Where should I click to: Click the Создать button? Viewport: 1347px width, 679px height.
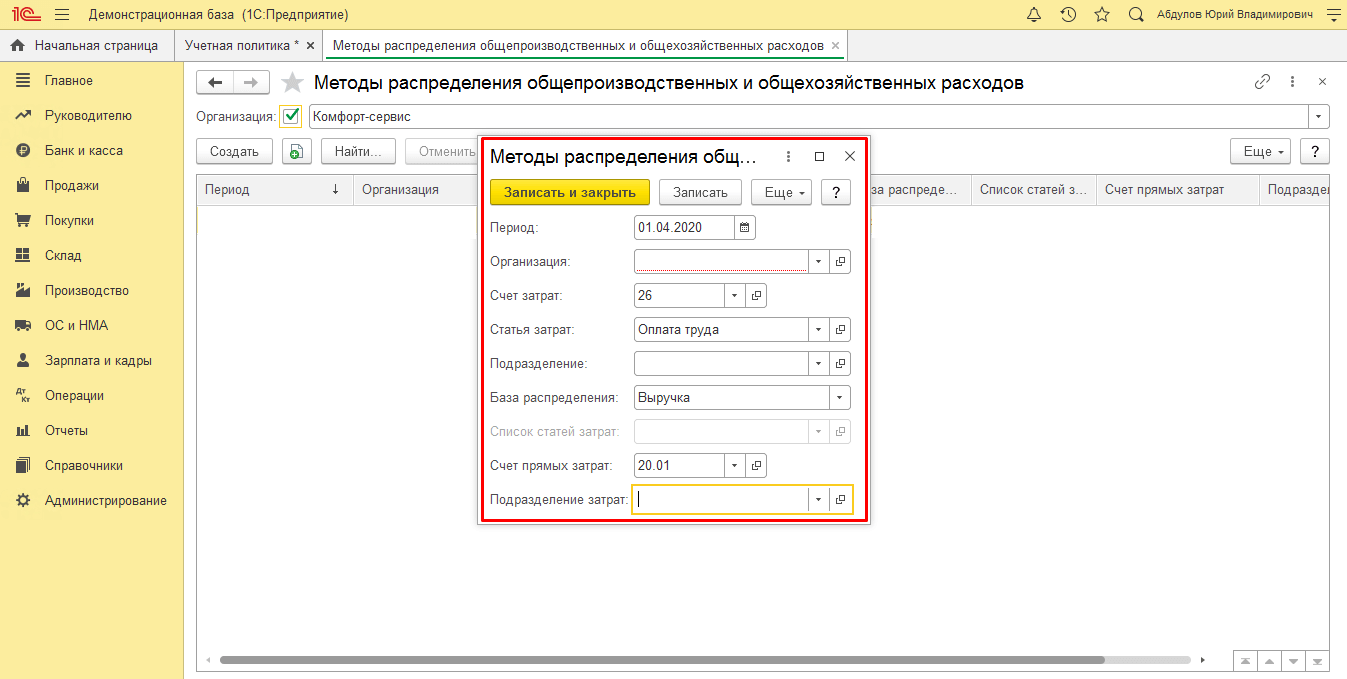click(x=234, y=151)
